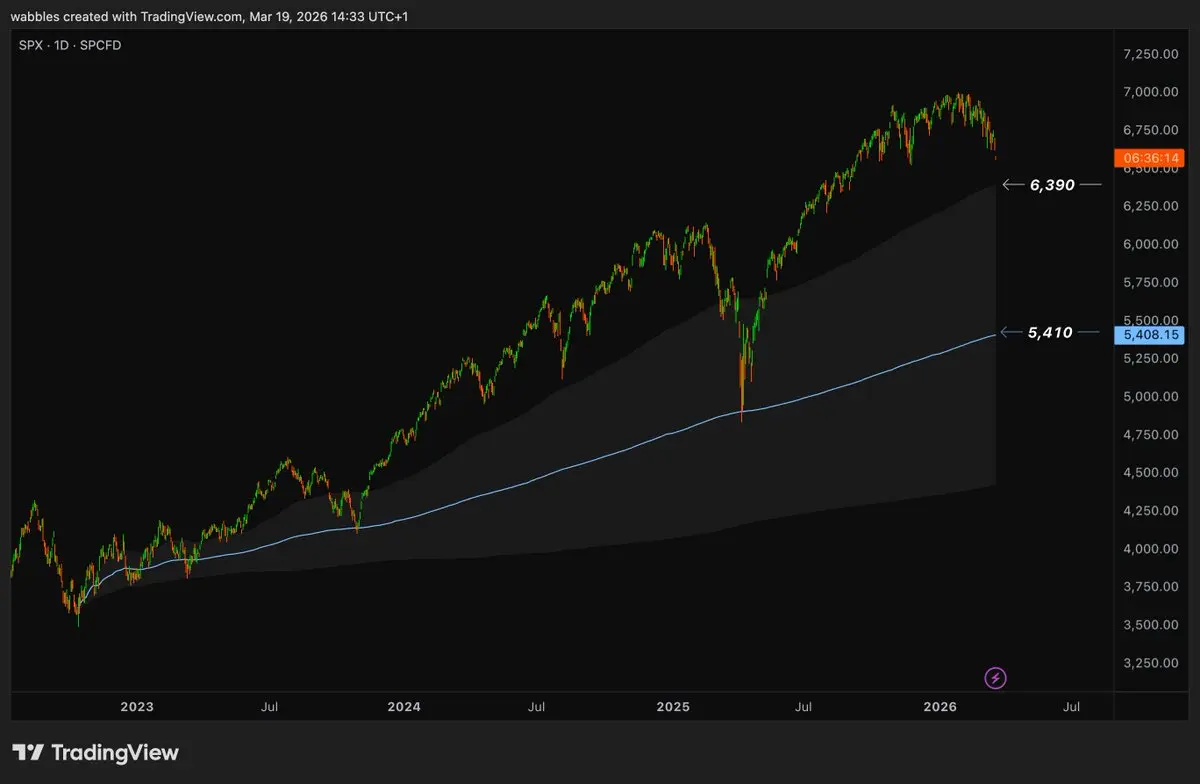Click the 6,250.00 price axis label
Screen dimensions: 1200x784
1149,206
